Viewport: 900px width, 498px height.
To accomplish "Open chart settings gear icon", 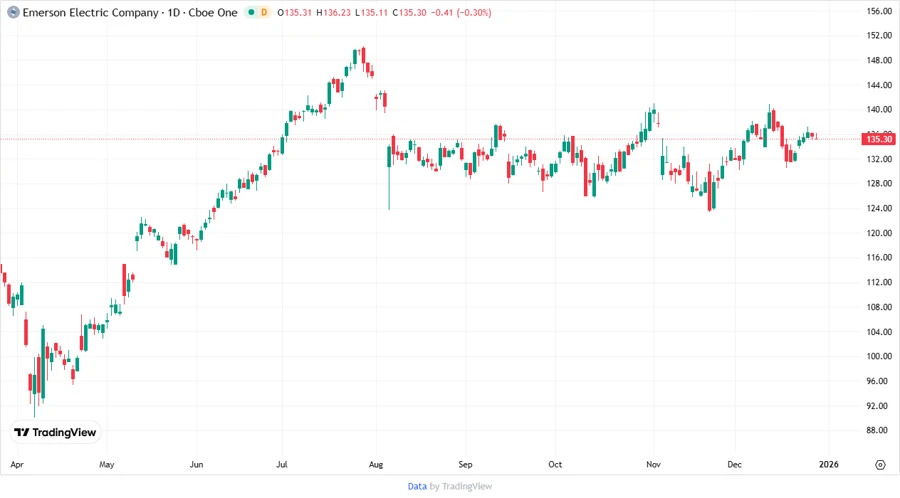I will click(x=880, y=465).
